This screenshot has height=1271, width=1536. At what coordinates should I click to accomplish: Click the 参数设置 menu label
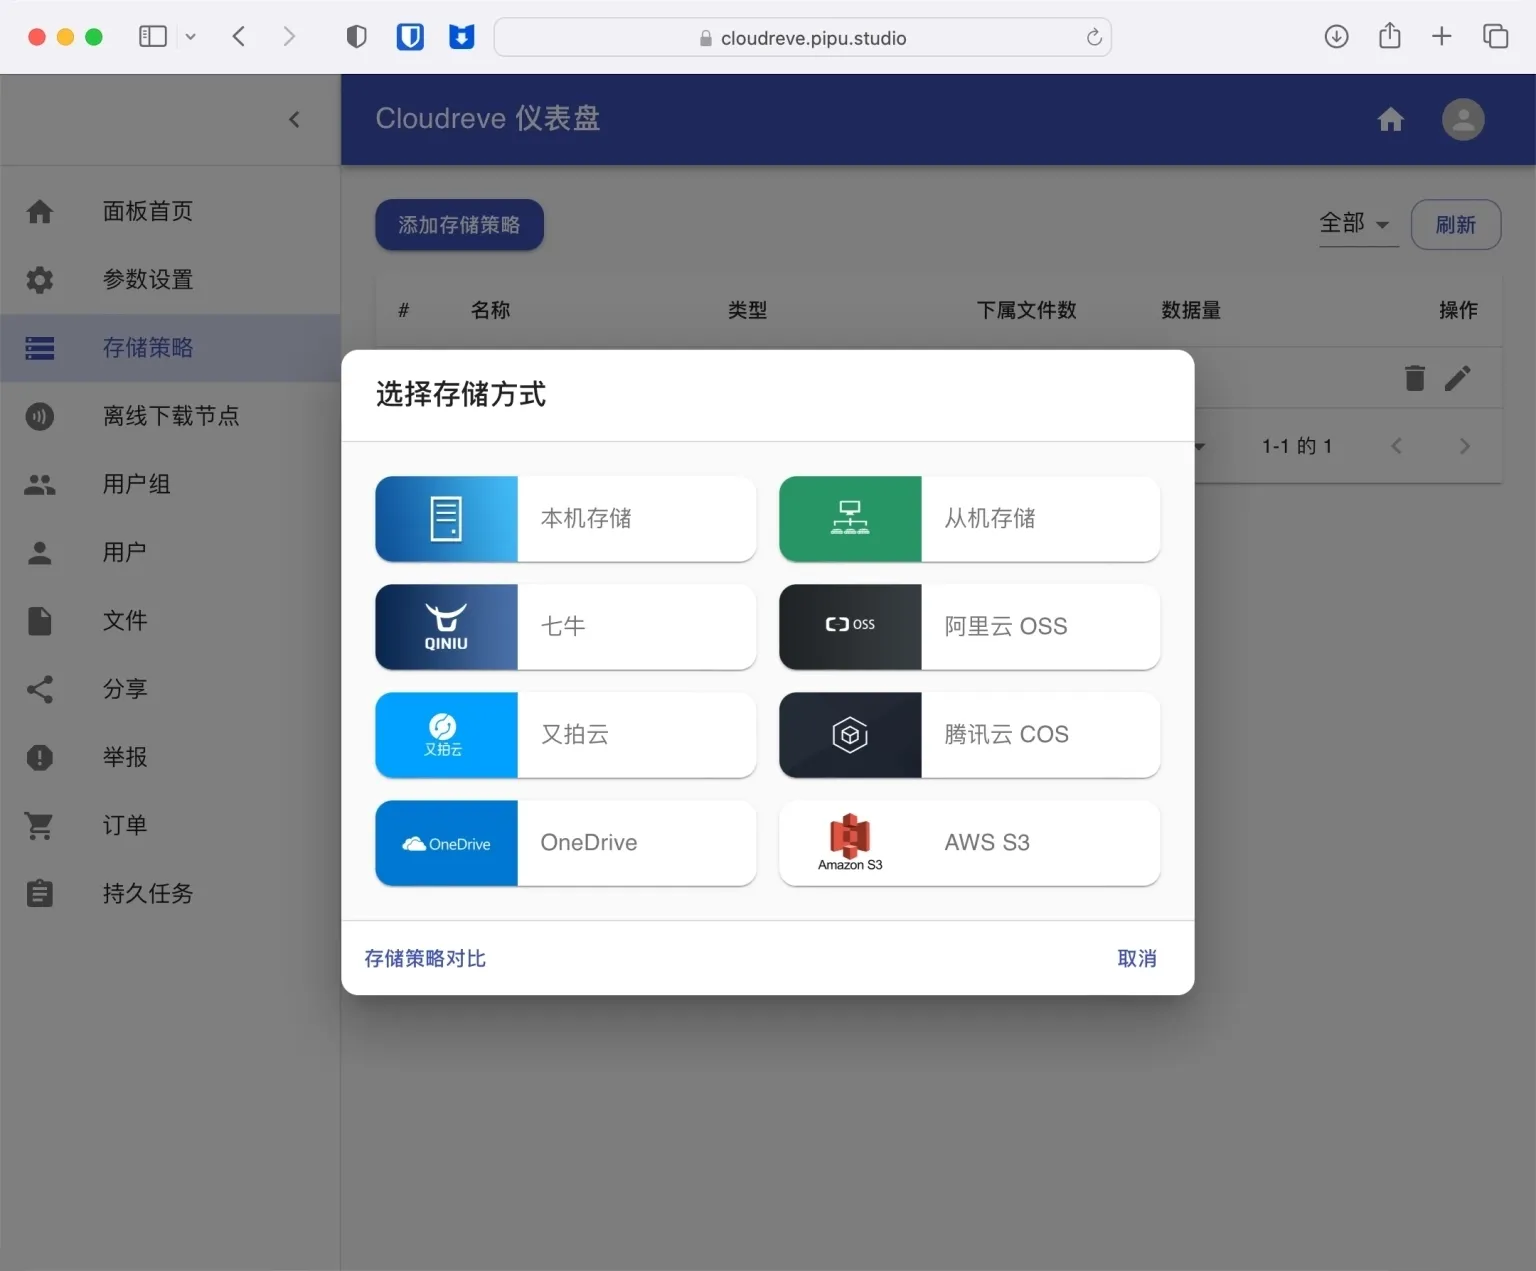coord(148,280)
